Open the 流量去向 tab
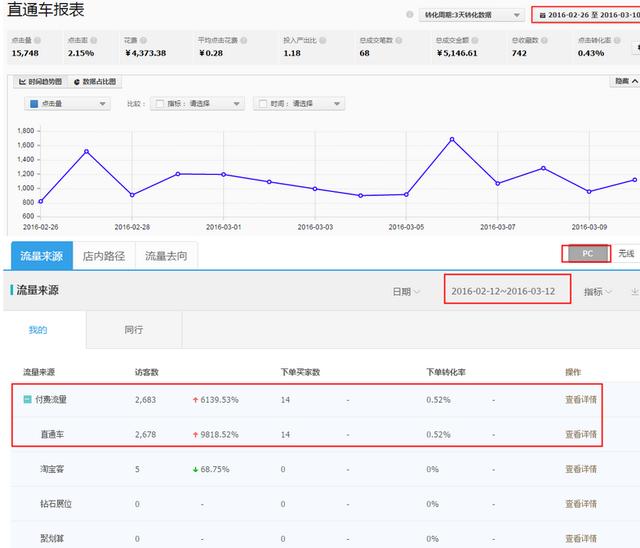This screenshot has width=640, height=548. (166, 256)
